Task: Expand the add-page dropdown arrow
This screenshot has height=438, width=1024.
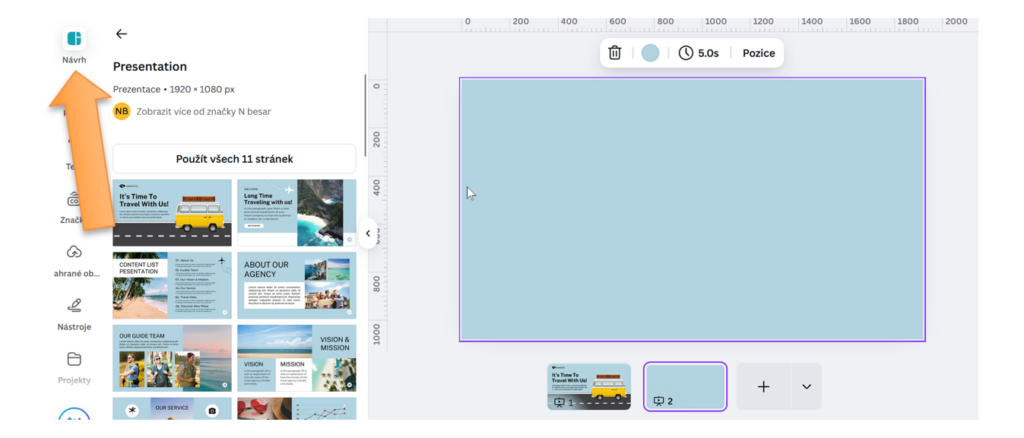Action: point(806,386)
